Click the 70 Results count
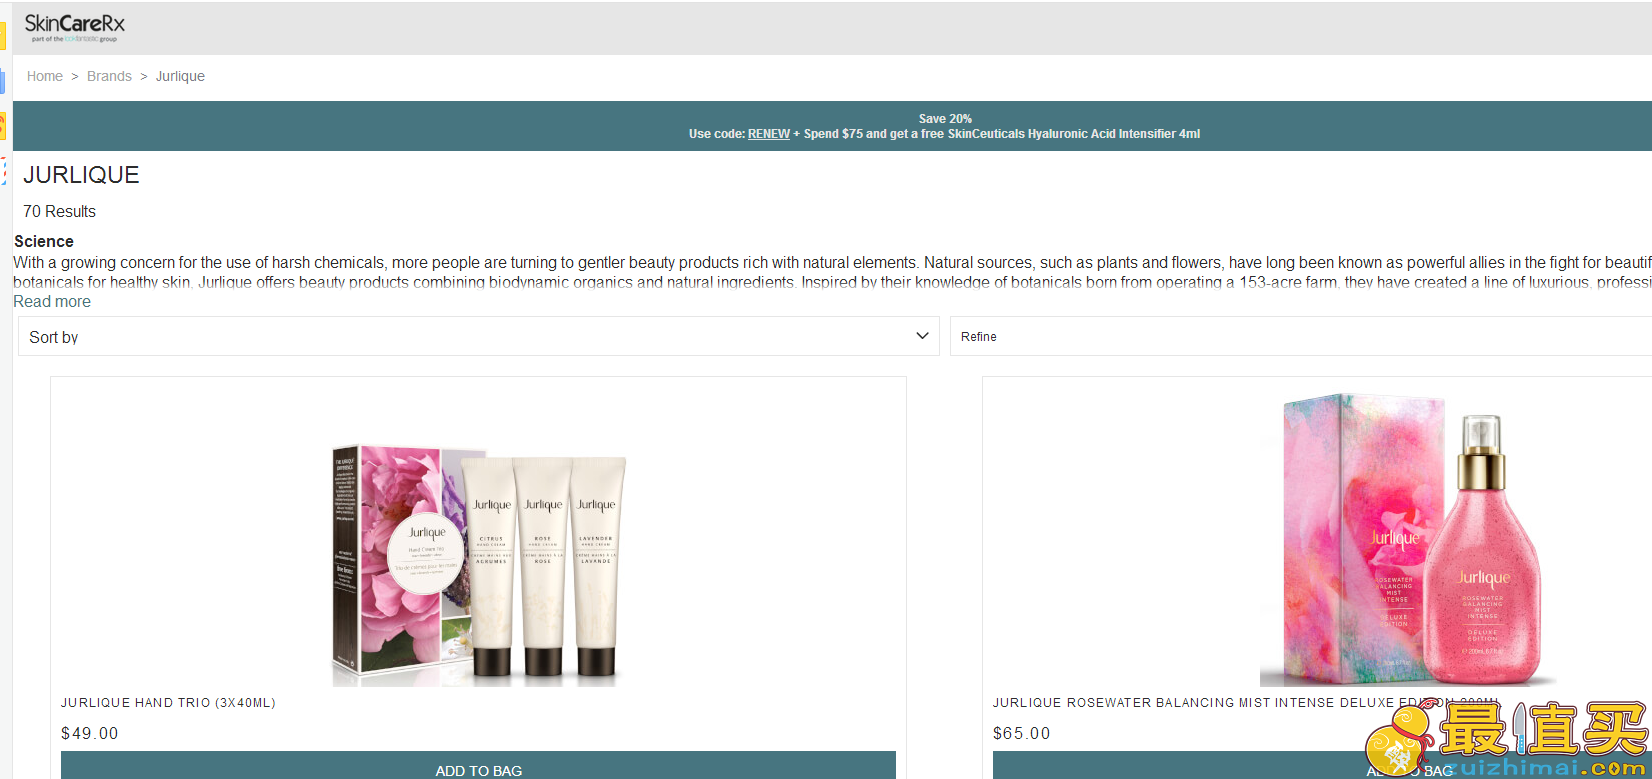 pos(60,212)
